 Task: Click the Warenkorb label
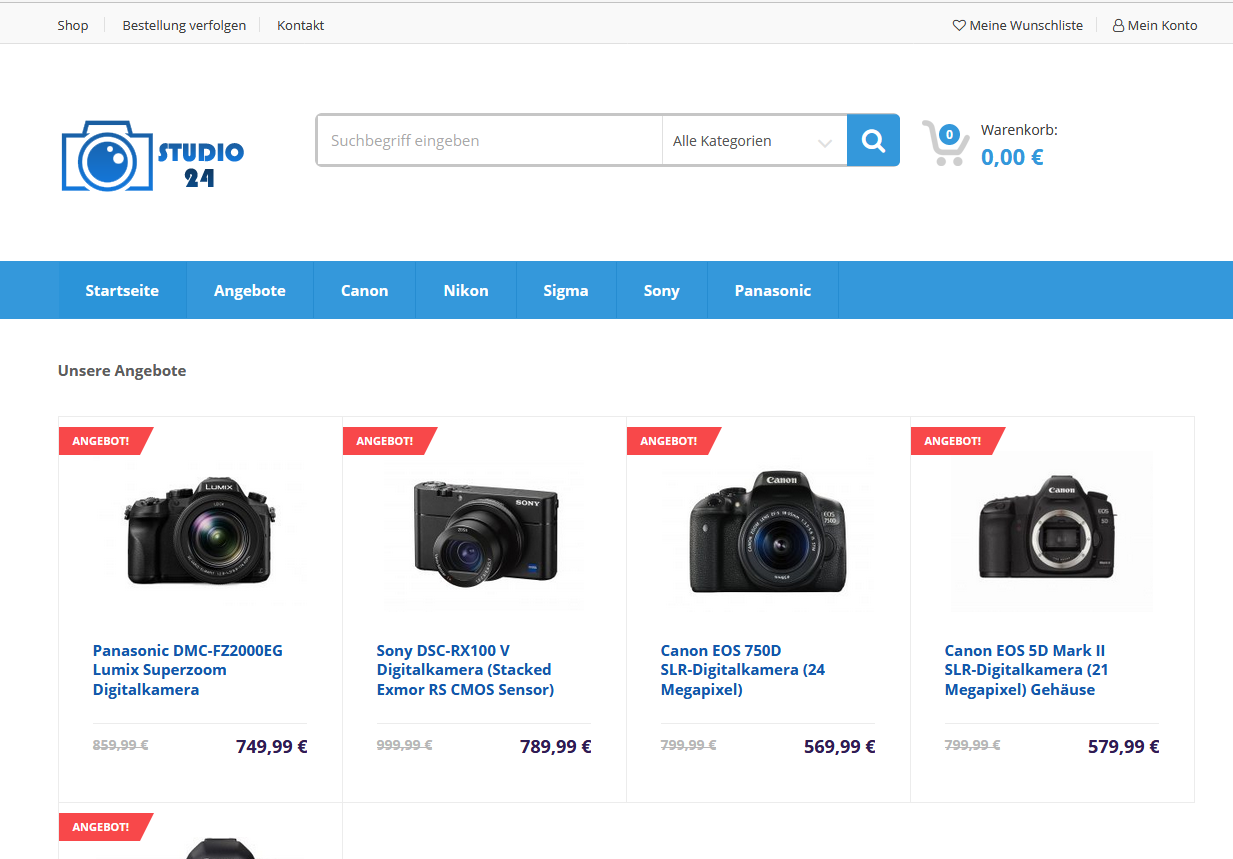[1019, 130]
